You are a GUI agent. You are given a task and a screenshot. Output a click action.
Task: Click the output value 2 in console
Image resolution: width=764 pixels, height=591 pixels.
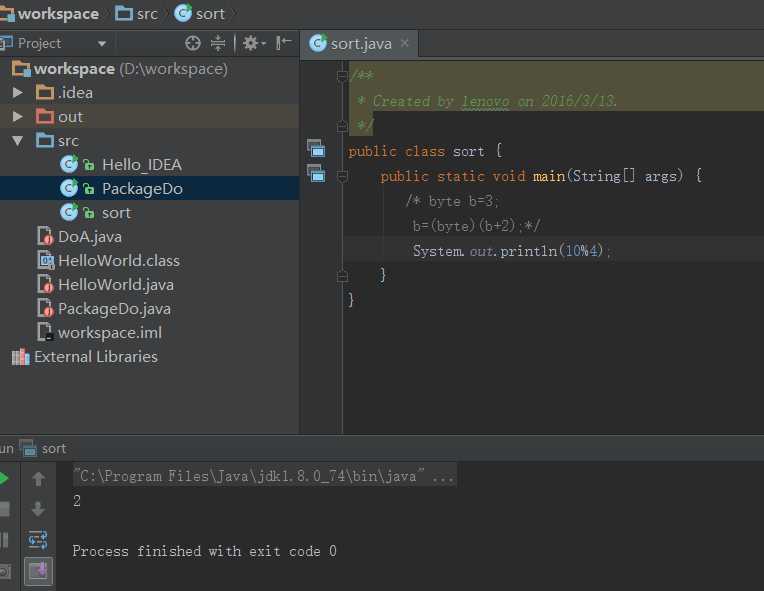[76, 500]
